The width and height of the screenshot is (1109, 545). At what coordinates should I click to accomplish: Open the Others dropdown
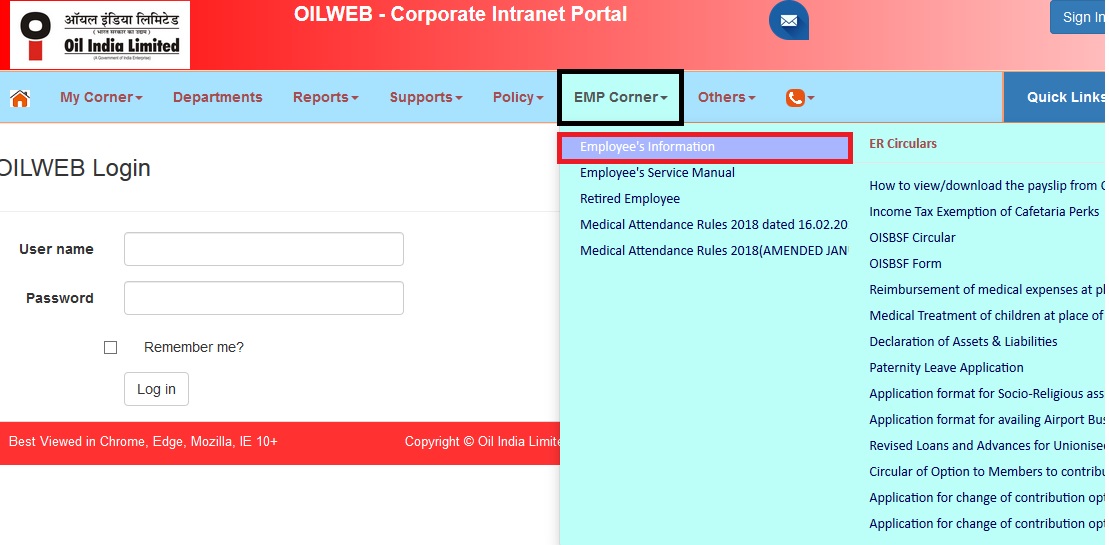tap(726, 98)
